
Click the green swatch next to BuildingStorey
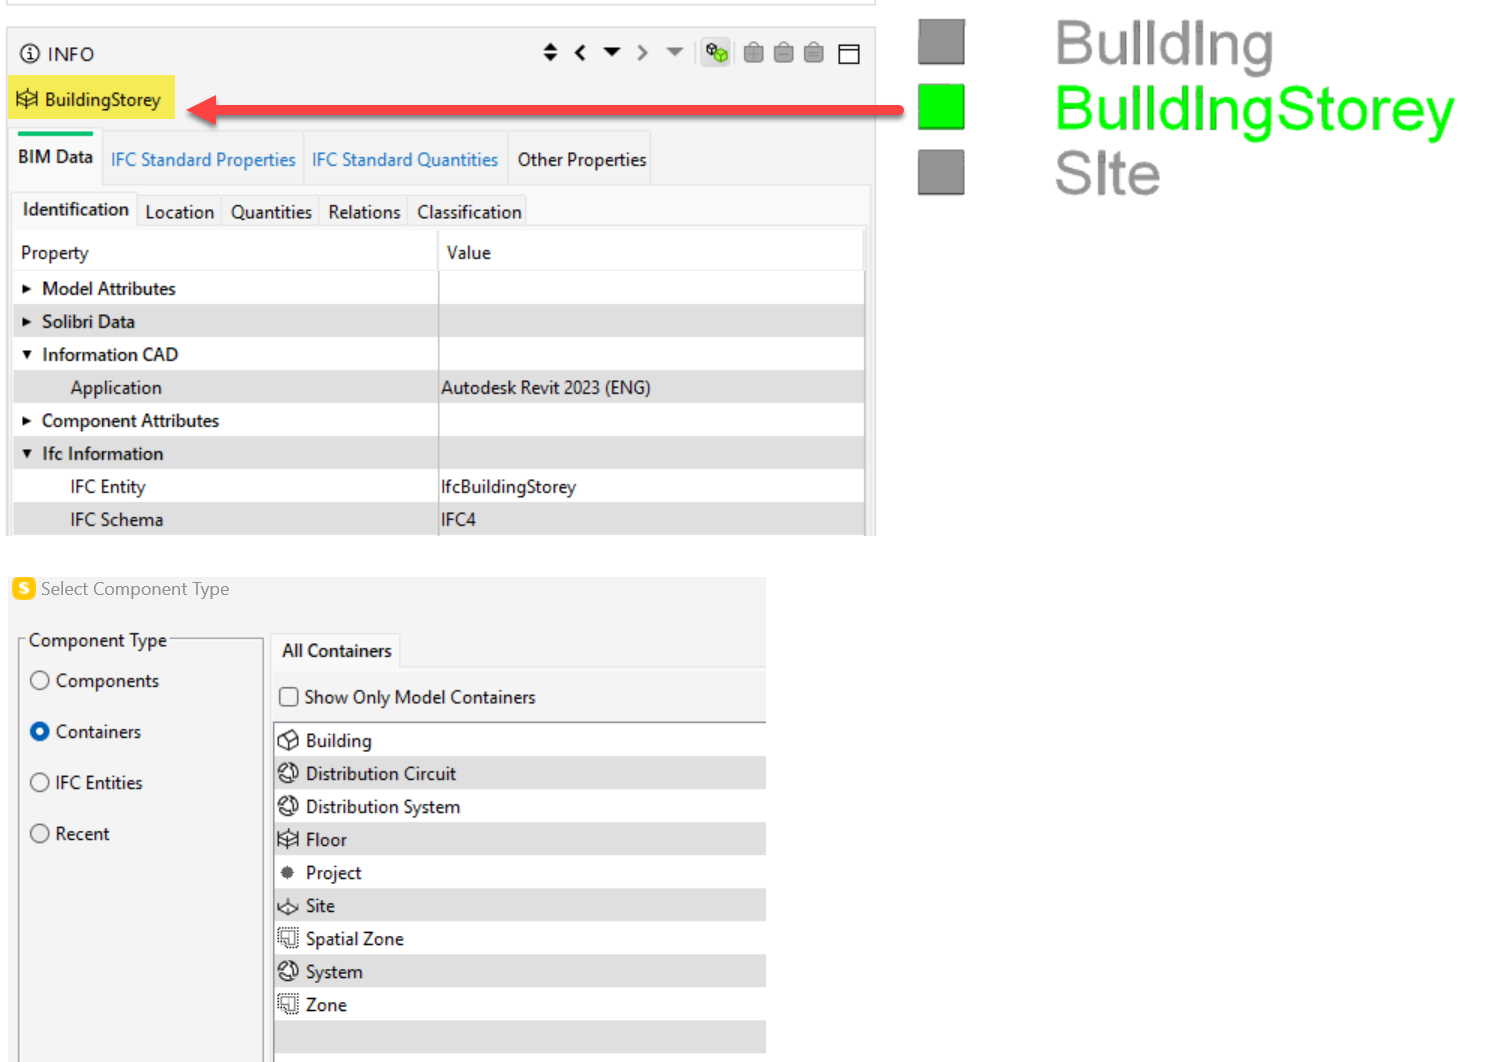(x=941, y=107)
